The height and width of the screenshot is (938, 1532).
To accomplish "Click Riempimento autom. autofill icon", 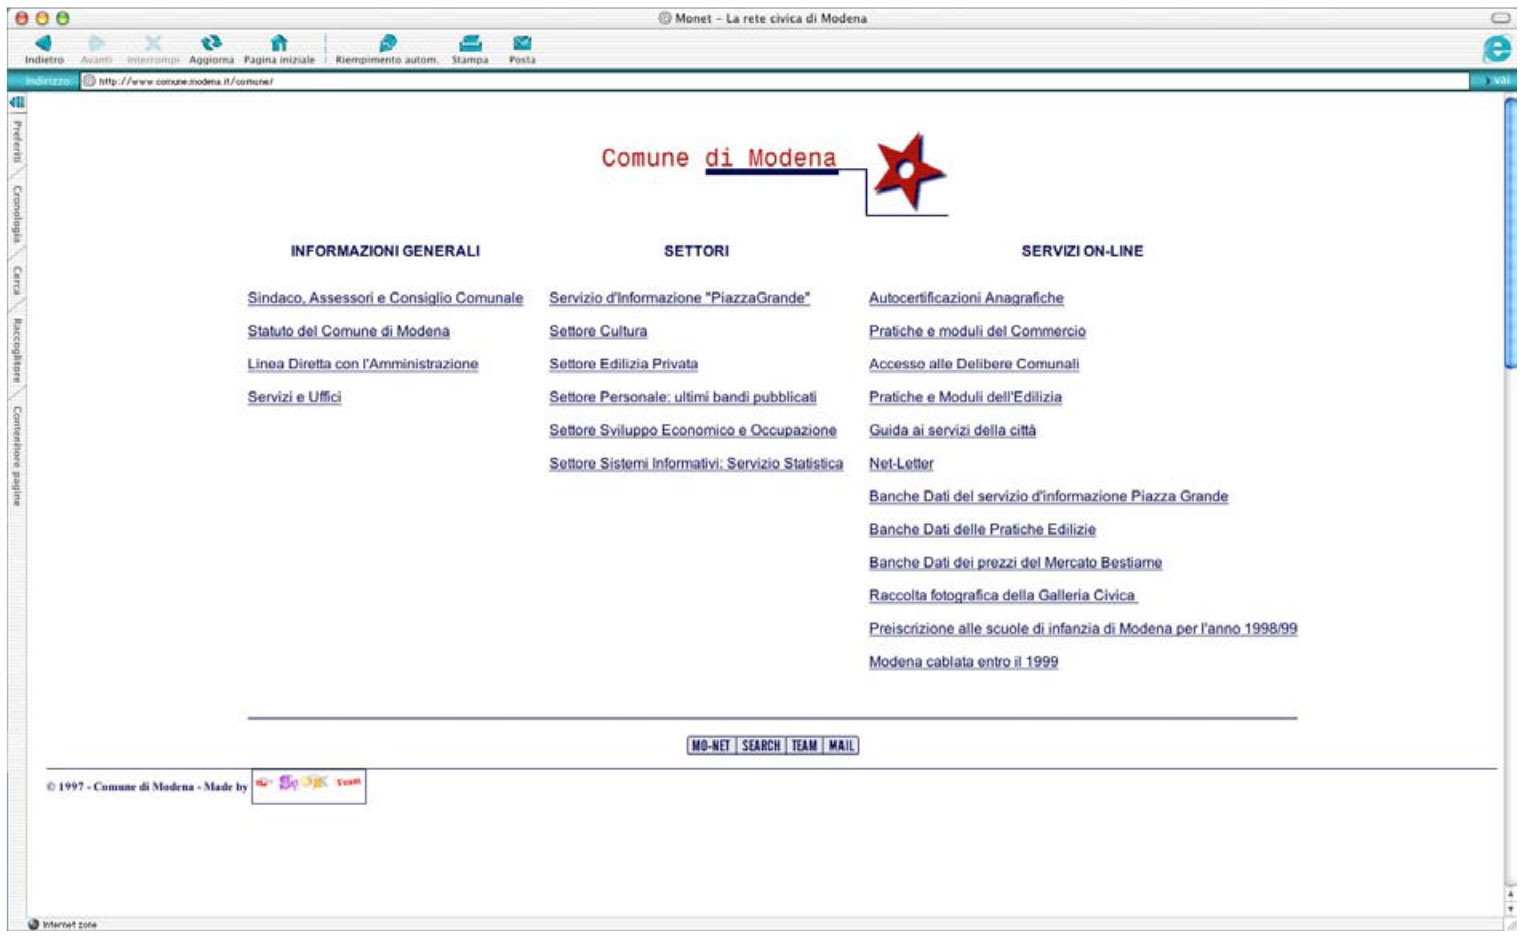I will (x=387, y=44).
